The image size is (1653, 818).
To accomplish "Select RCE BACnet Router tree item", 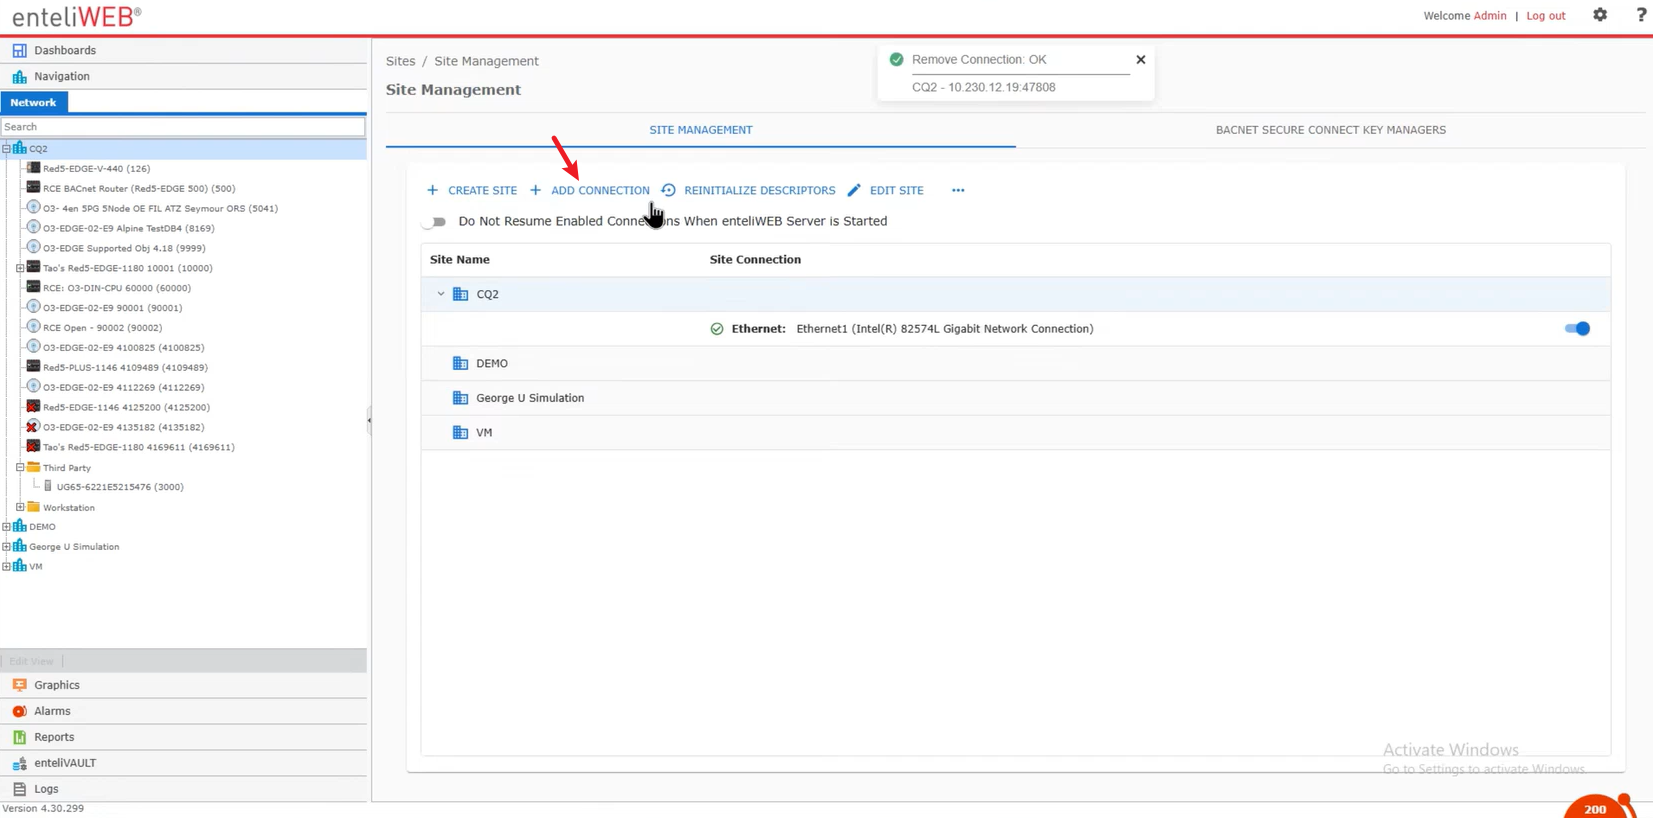I will [139, 188].
